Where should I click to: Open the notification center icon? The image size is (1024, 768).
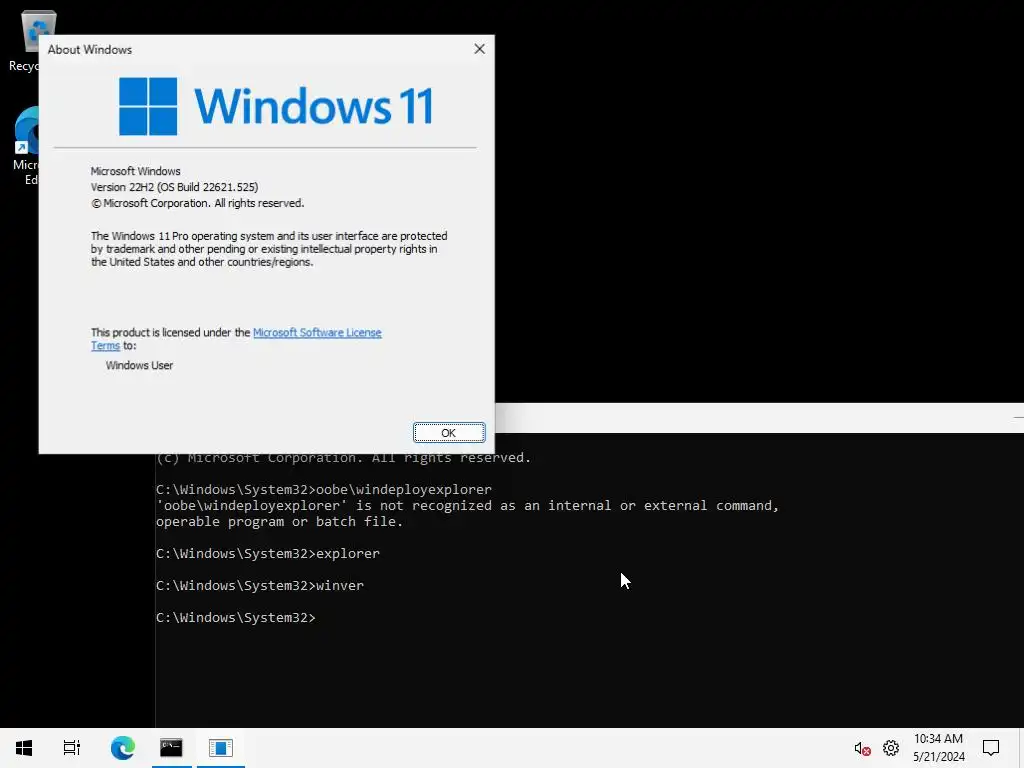(x=991, y=748)
